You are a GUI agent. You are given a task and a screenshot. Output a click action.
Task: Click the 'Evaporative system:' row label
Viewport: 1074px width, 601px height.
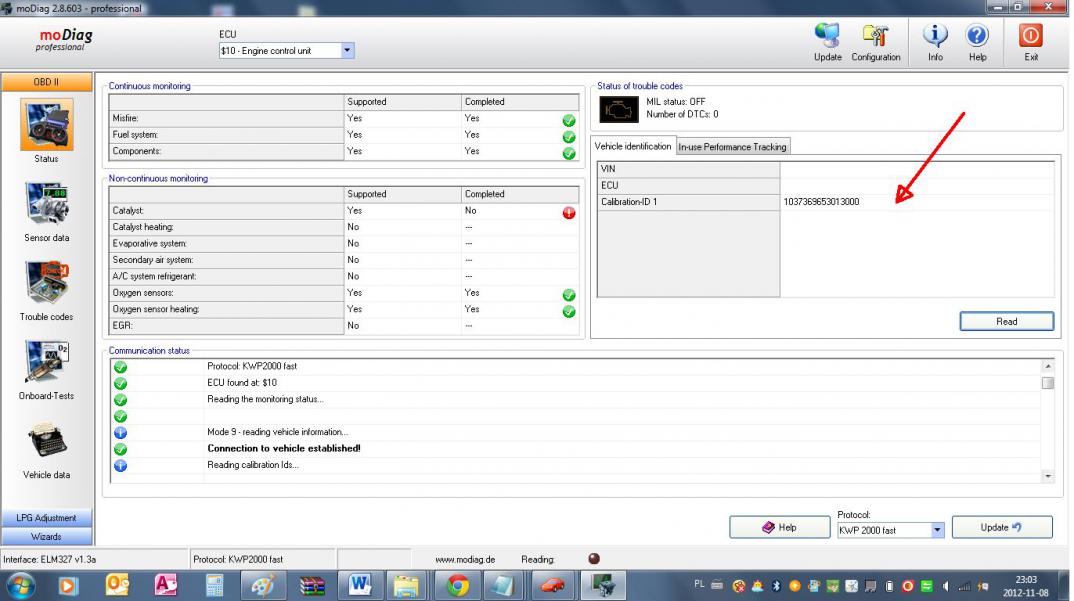[149, 243]
